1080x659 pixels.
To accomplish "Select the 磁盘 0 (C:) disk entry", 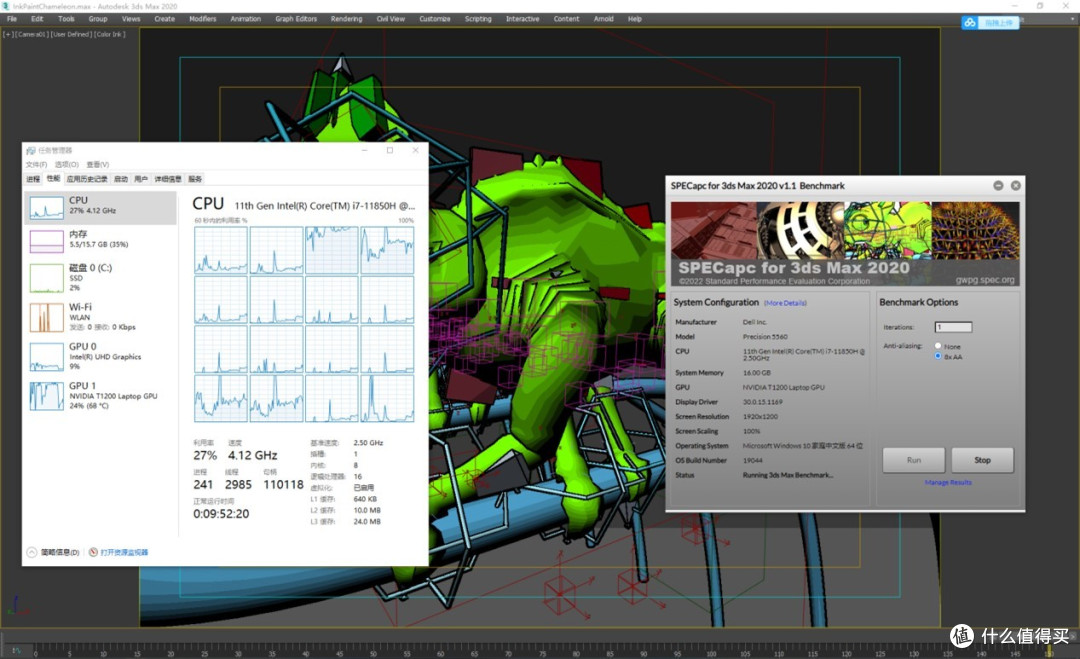I will click(101, 278).
